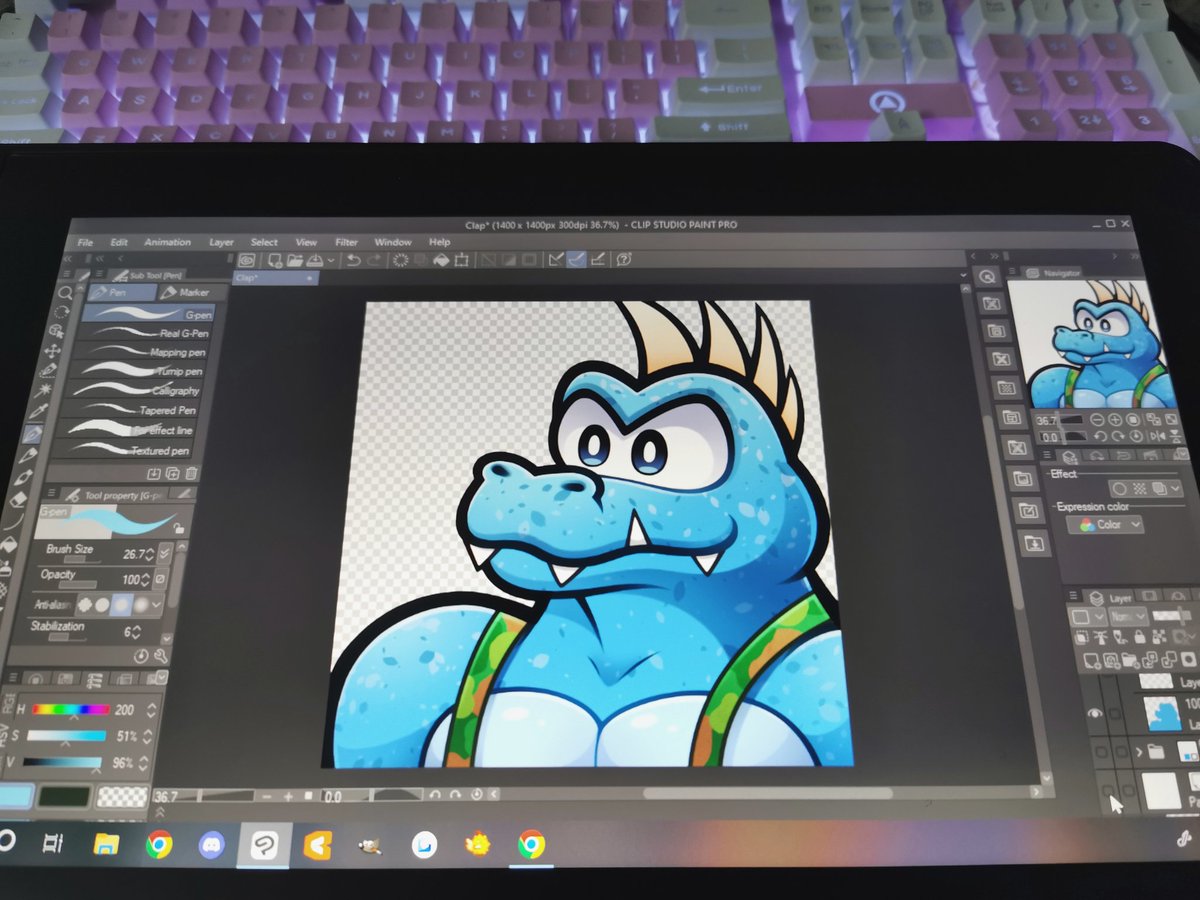
Task: Click the dark green sub color swatch
Action: 64,797
